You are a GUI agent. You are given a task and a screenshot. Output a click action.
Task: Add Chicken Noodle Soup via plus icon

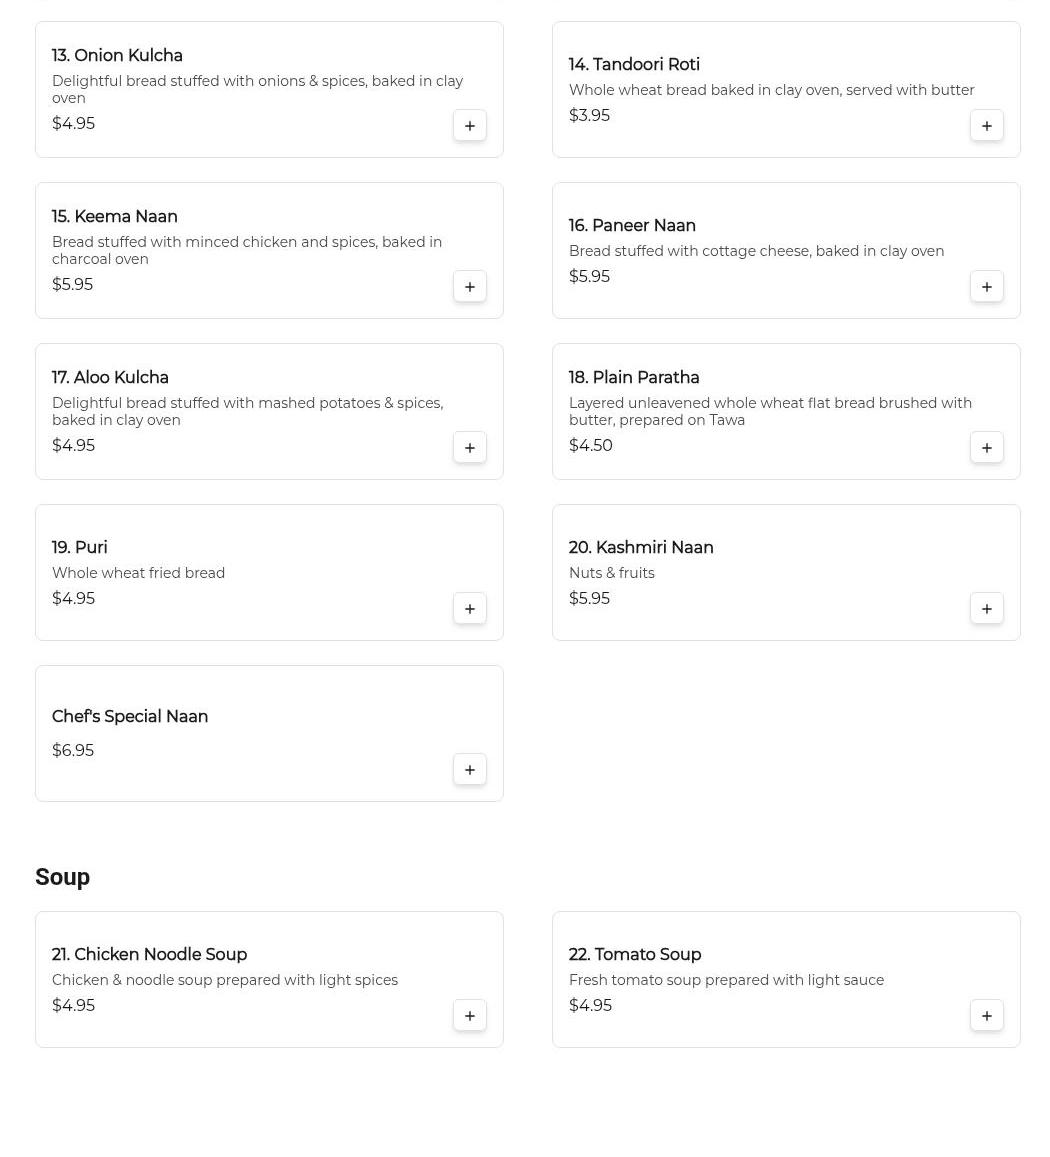pos(469,1016)
